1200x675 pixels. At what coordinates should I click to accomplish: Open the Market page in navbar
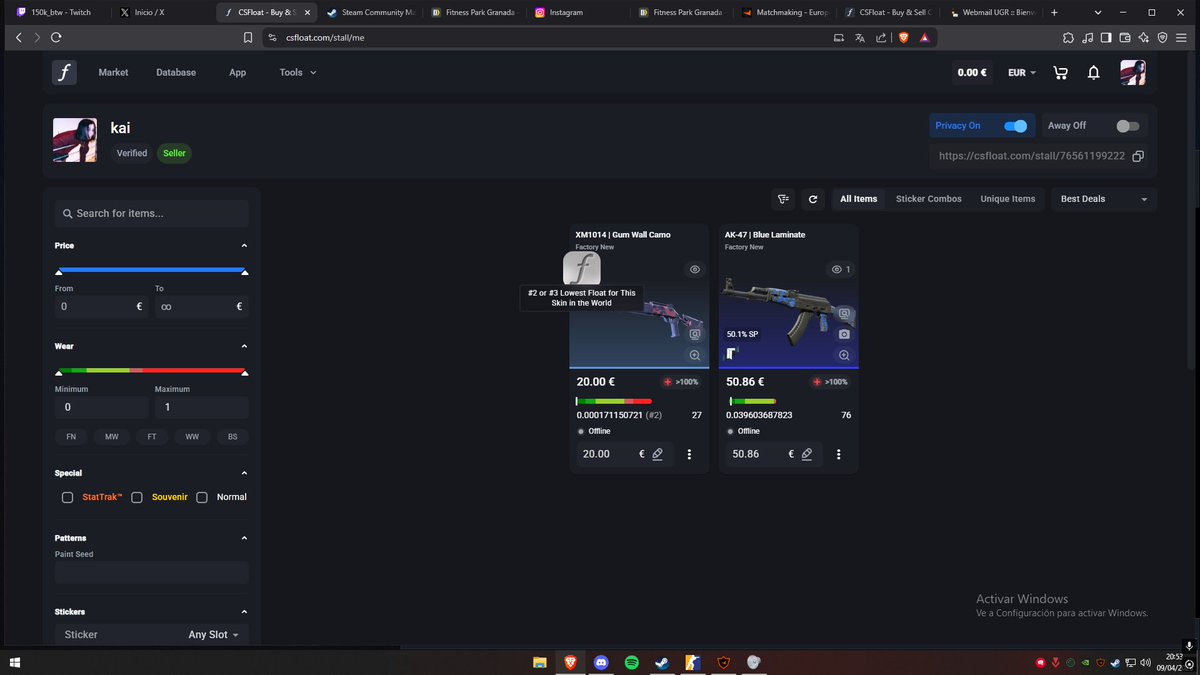[x=113, y=73]
